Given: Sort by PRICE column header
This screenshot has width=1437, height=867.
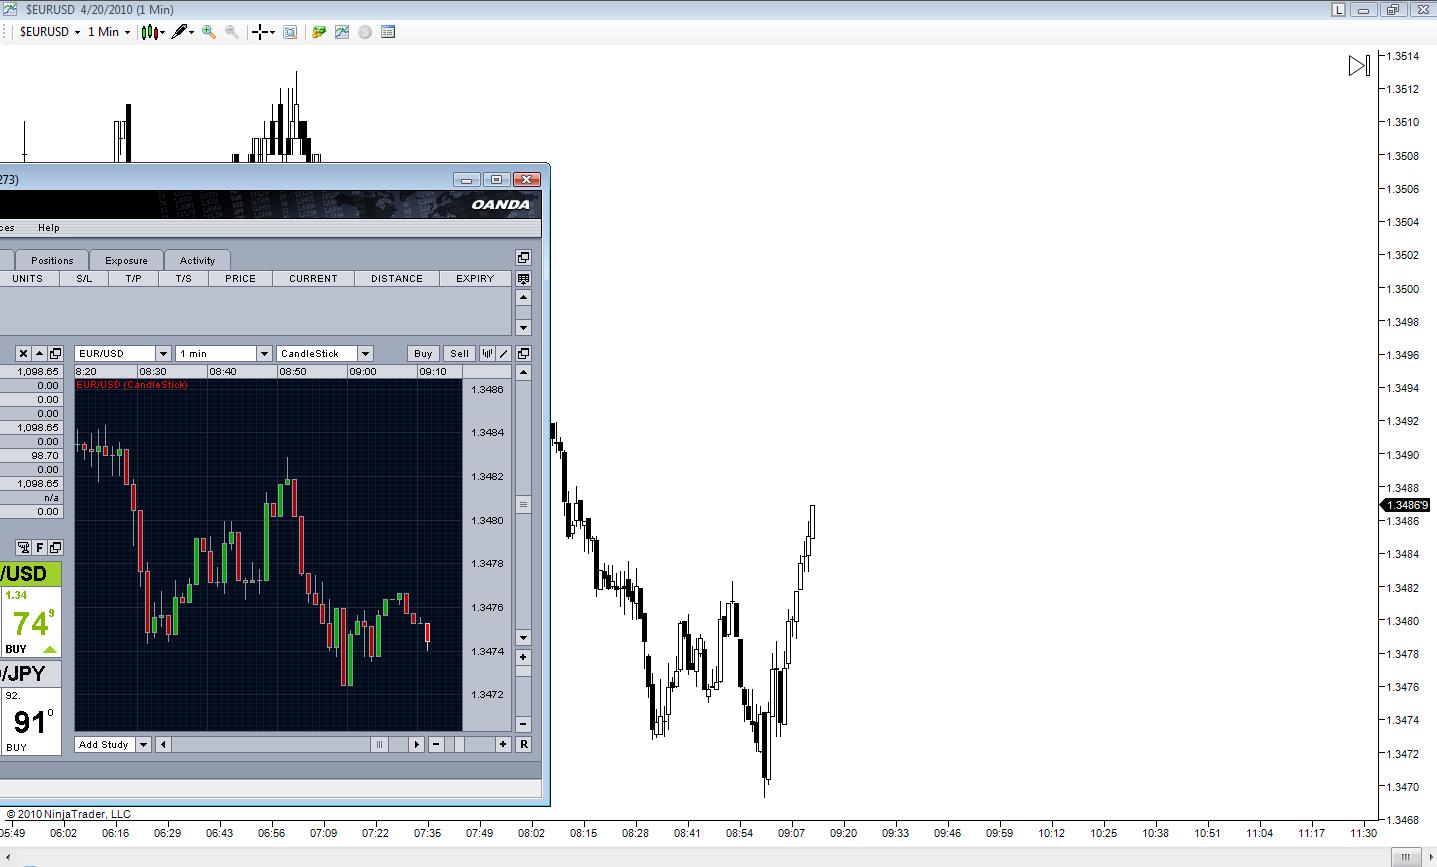Looking at the screenshot, I should pos(240,279).
